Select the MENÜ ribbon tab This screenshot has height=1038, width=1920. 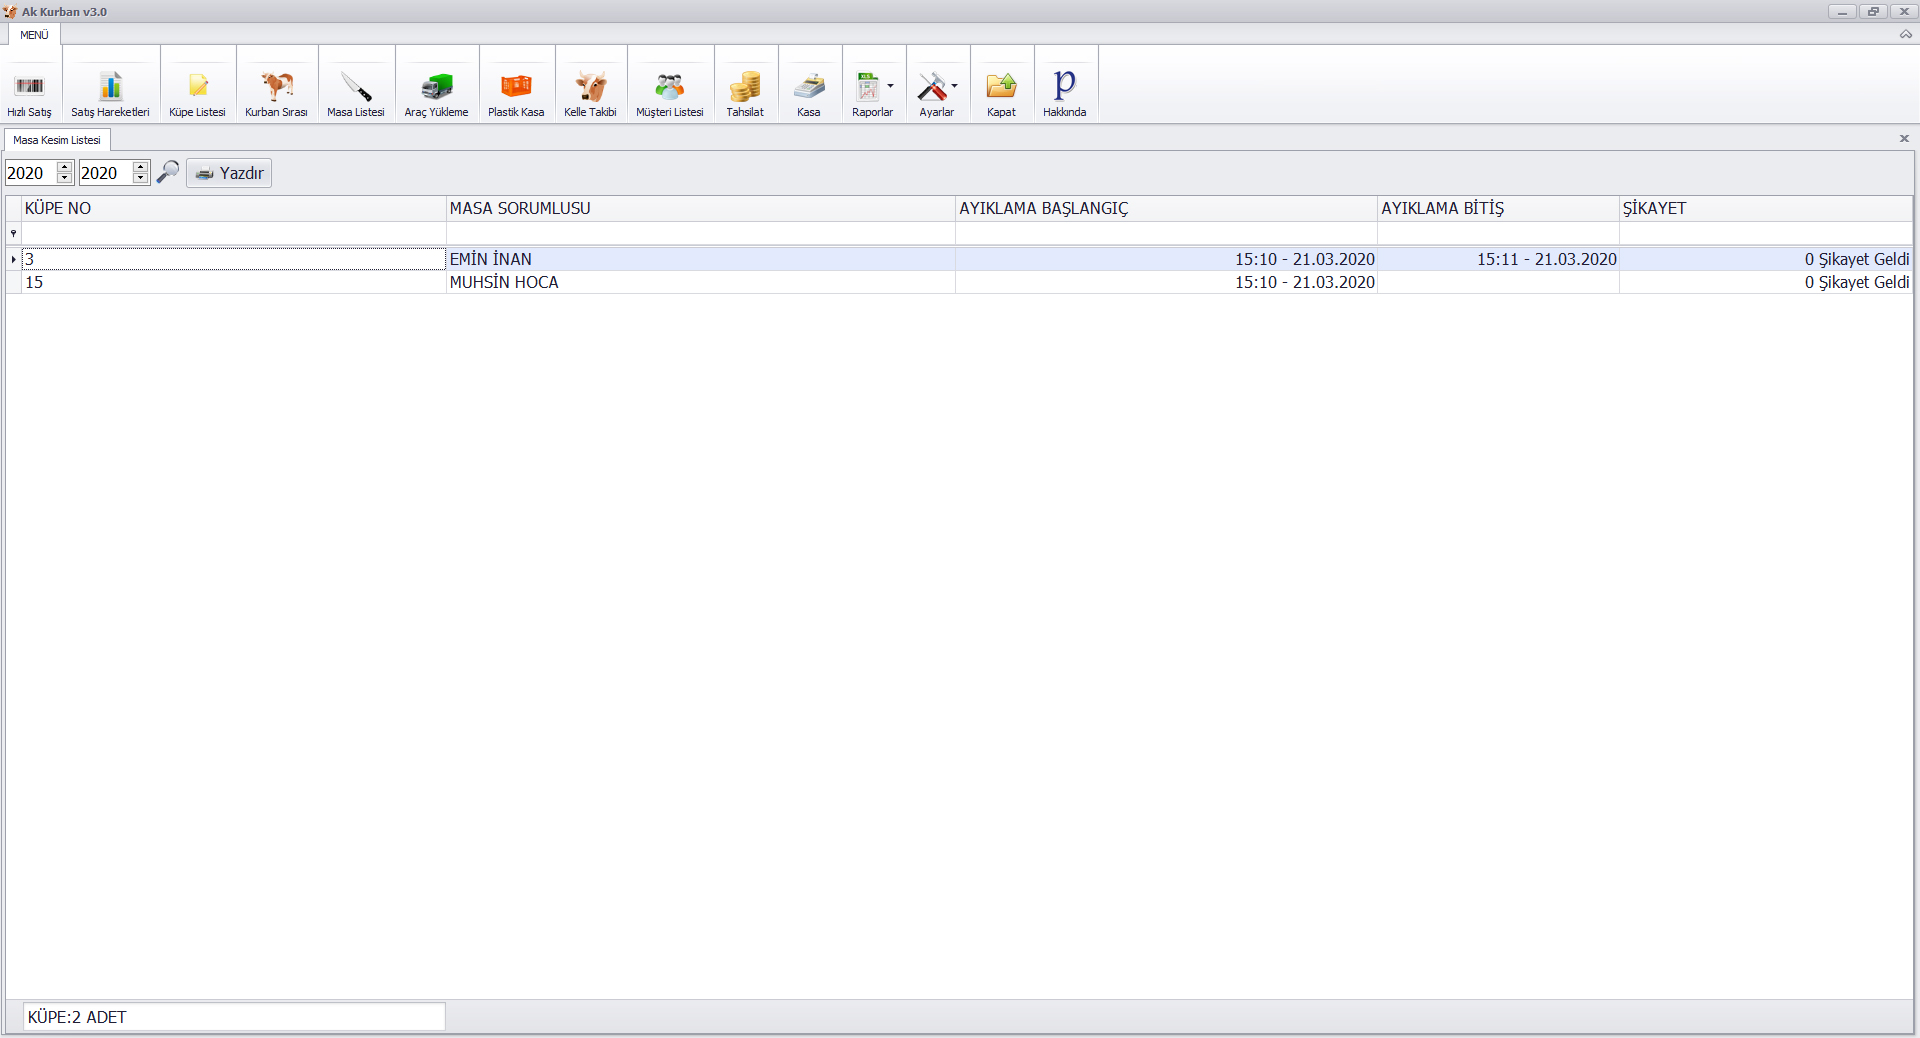click(34, 35)
